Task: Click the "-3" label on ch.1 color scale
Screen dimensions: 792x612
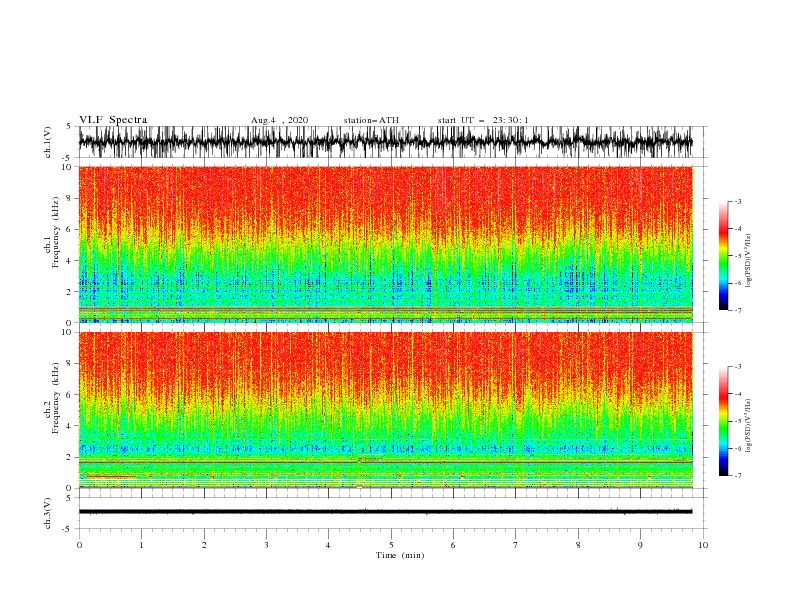Action: pyautogui.click(x=737, y=201)
